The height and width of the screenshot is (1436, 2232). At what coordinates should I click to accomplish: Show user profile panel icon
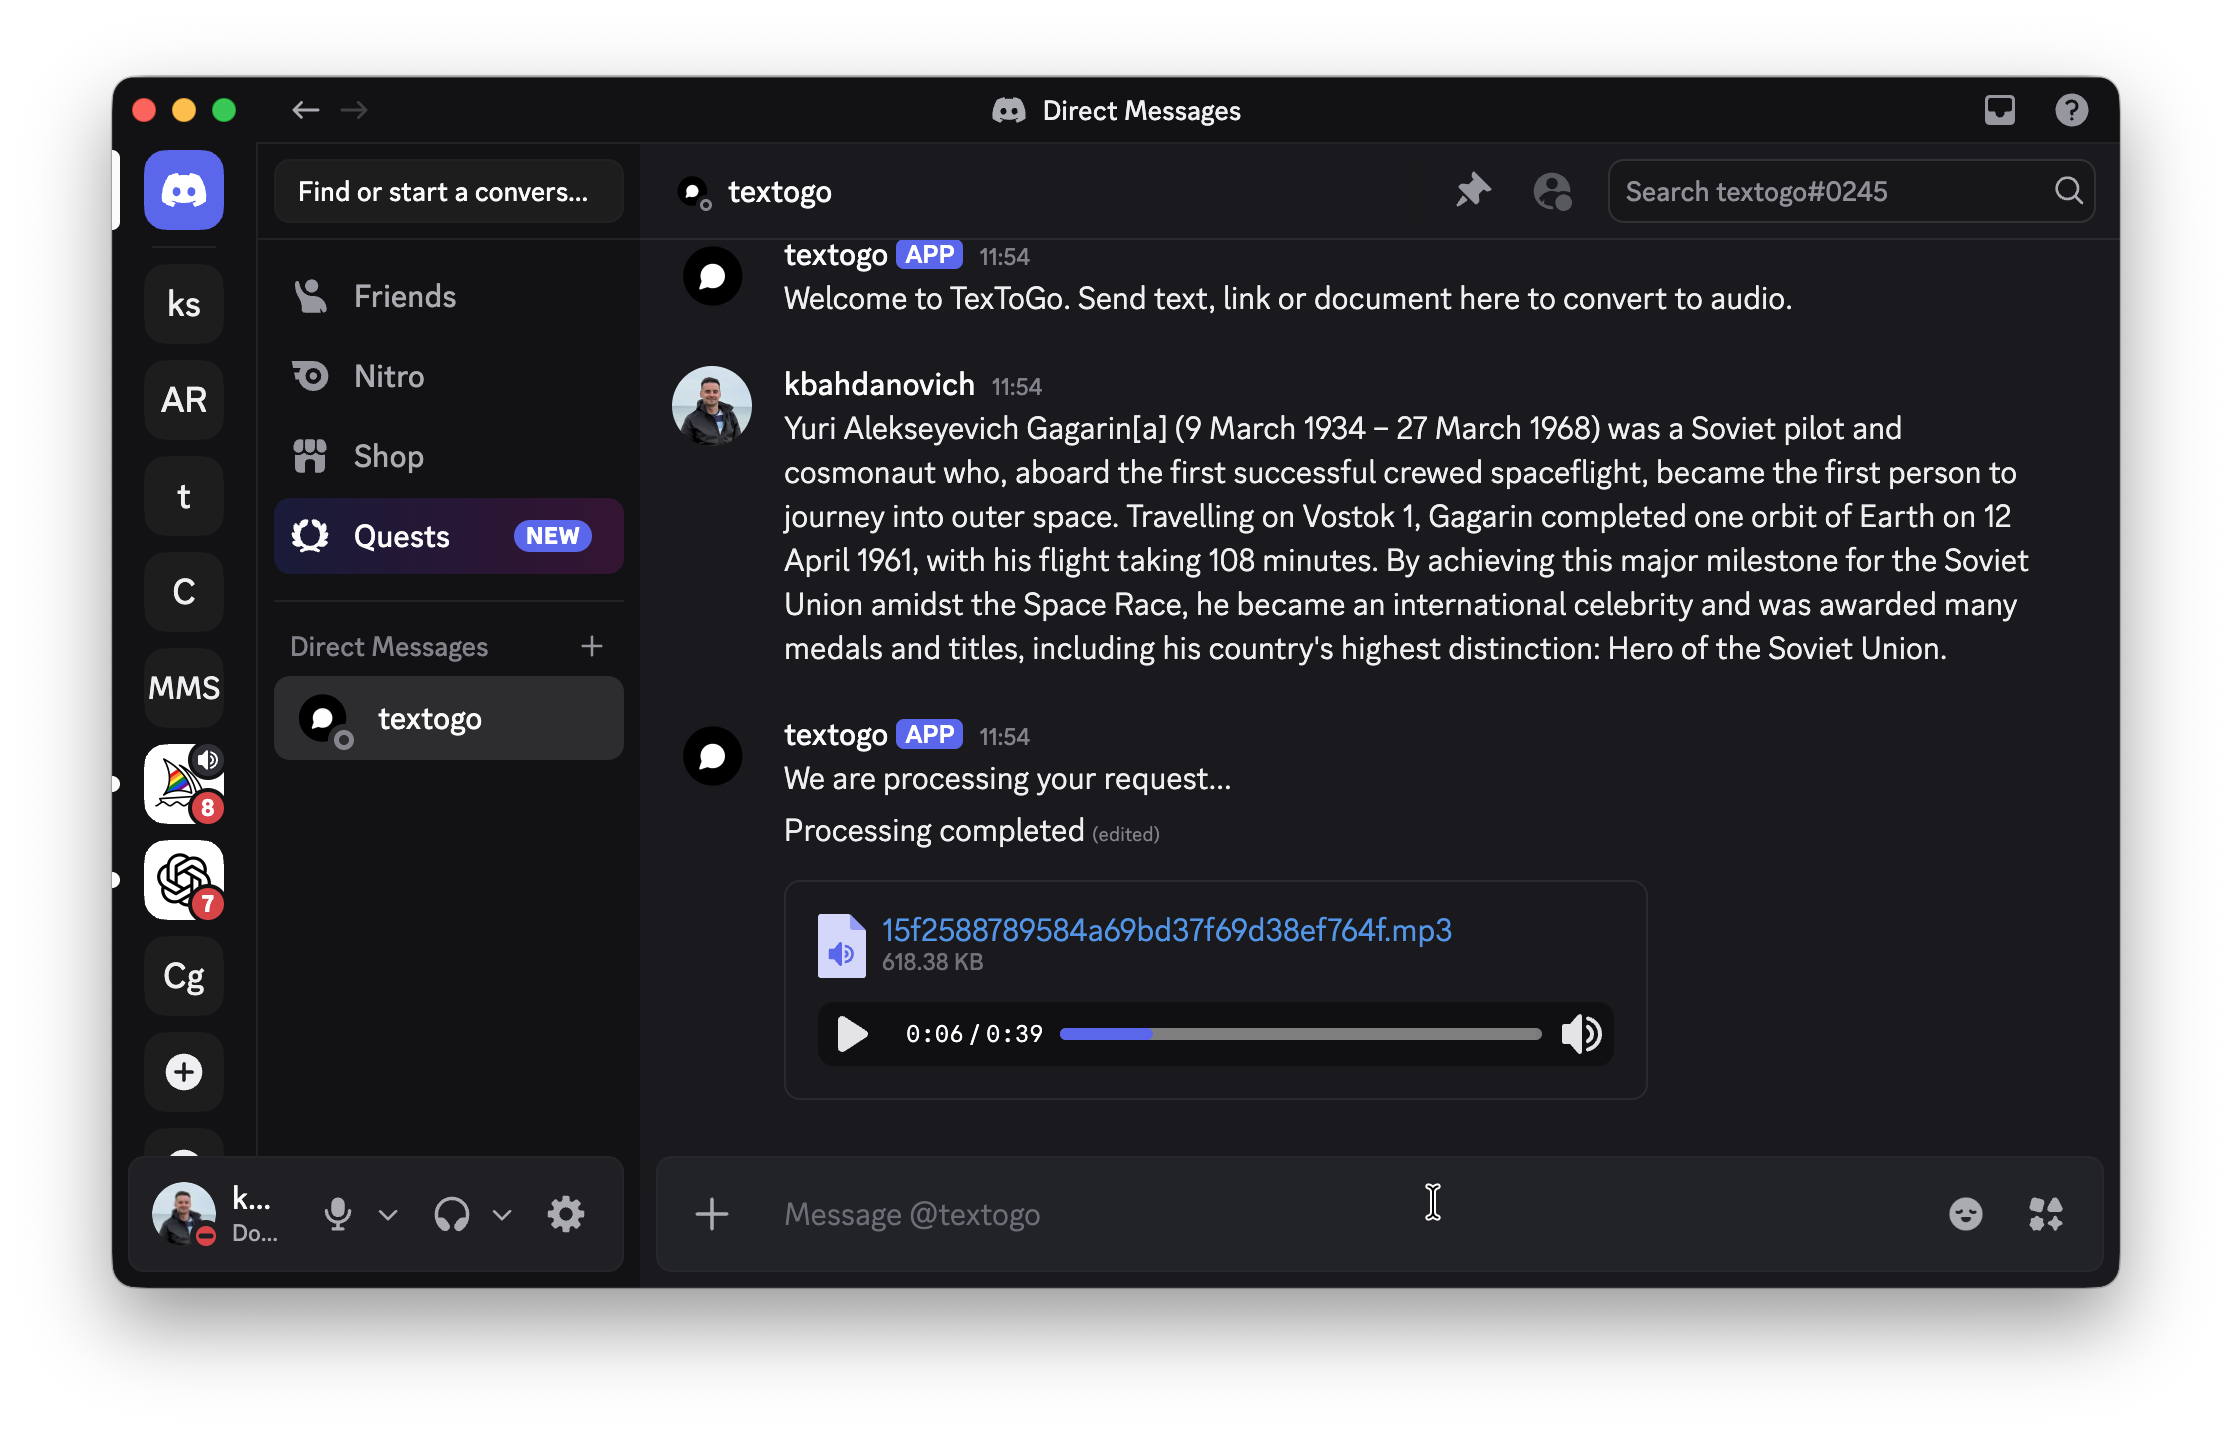point(1553,191)
